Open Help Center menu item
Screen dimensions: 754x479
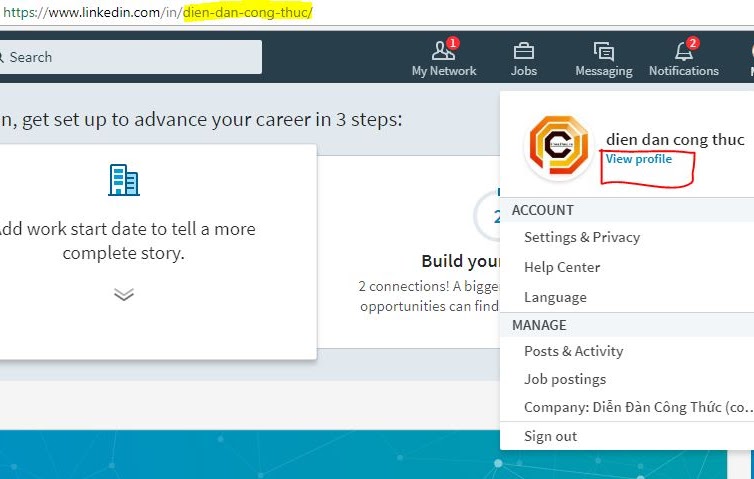point(562,267)
